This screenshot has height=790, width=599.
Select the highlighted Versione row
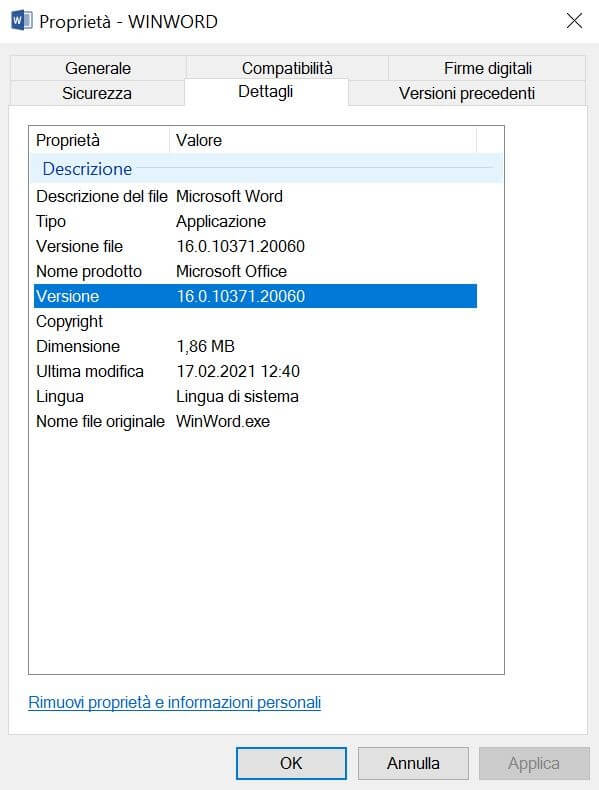coord(255,296)
